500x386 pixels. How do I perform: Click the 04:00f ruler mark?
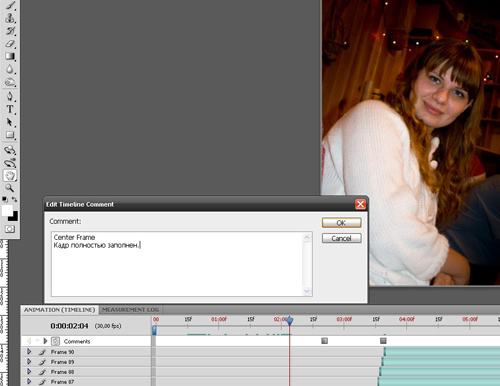[x=407, y=319]
